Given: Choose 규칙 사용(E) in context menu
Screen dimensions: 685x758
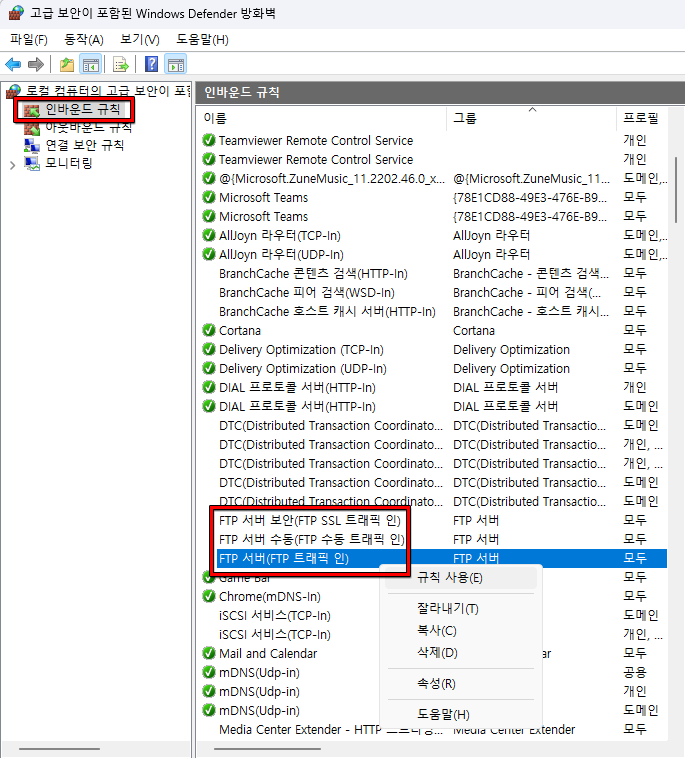Looking at the screenshot, I should point(461,578).
